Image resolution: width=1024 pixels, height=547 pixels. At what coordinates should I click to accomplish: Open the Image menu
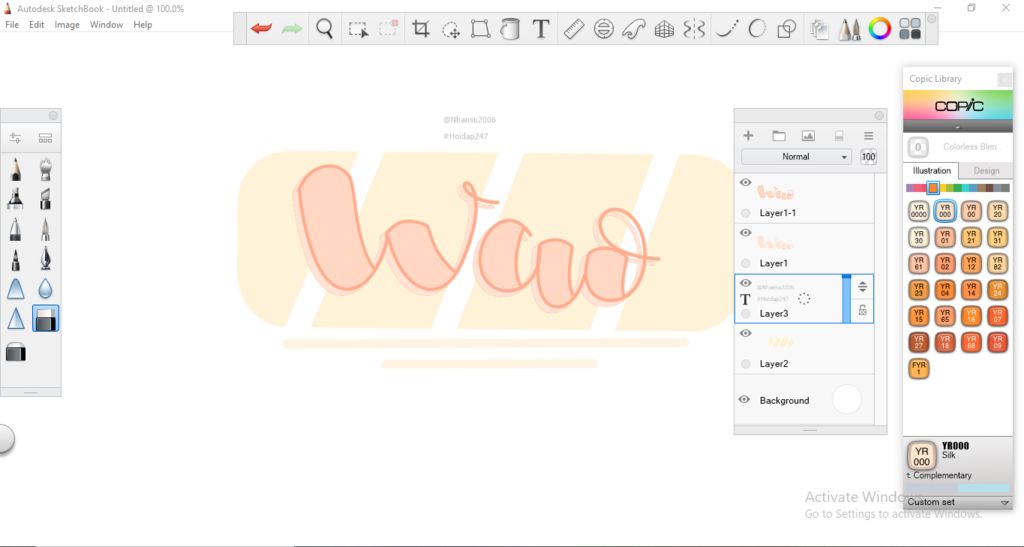(67, 25)
